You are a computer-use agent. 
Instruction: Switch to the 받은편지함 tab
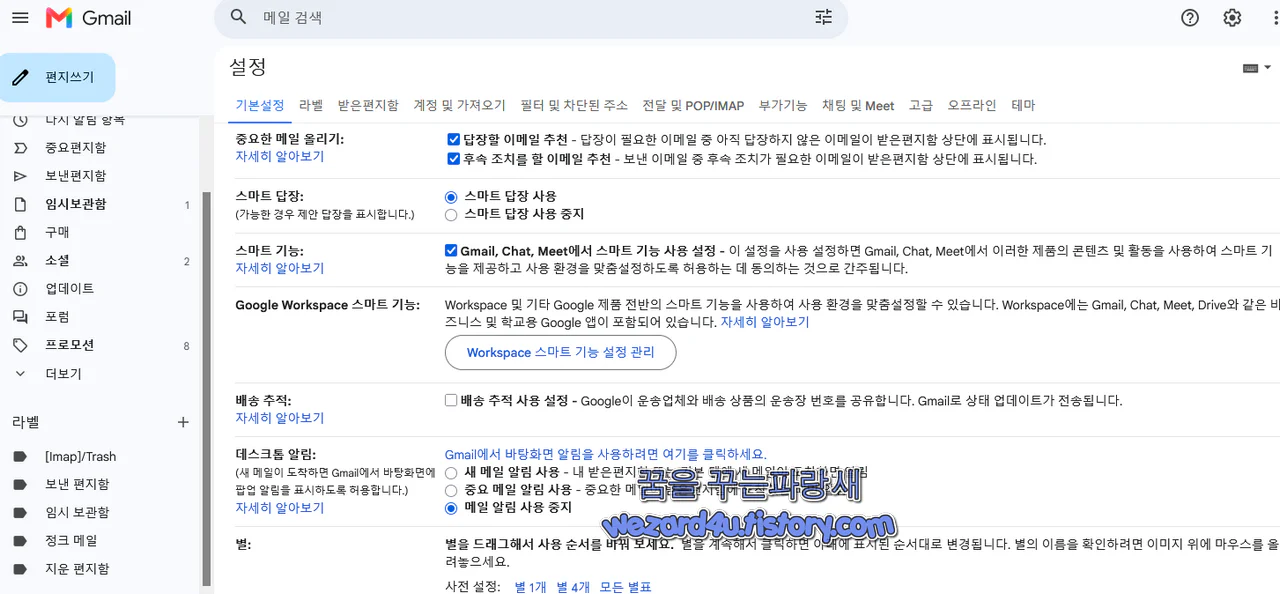tap(368, 105)
